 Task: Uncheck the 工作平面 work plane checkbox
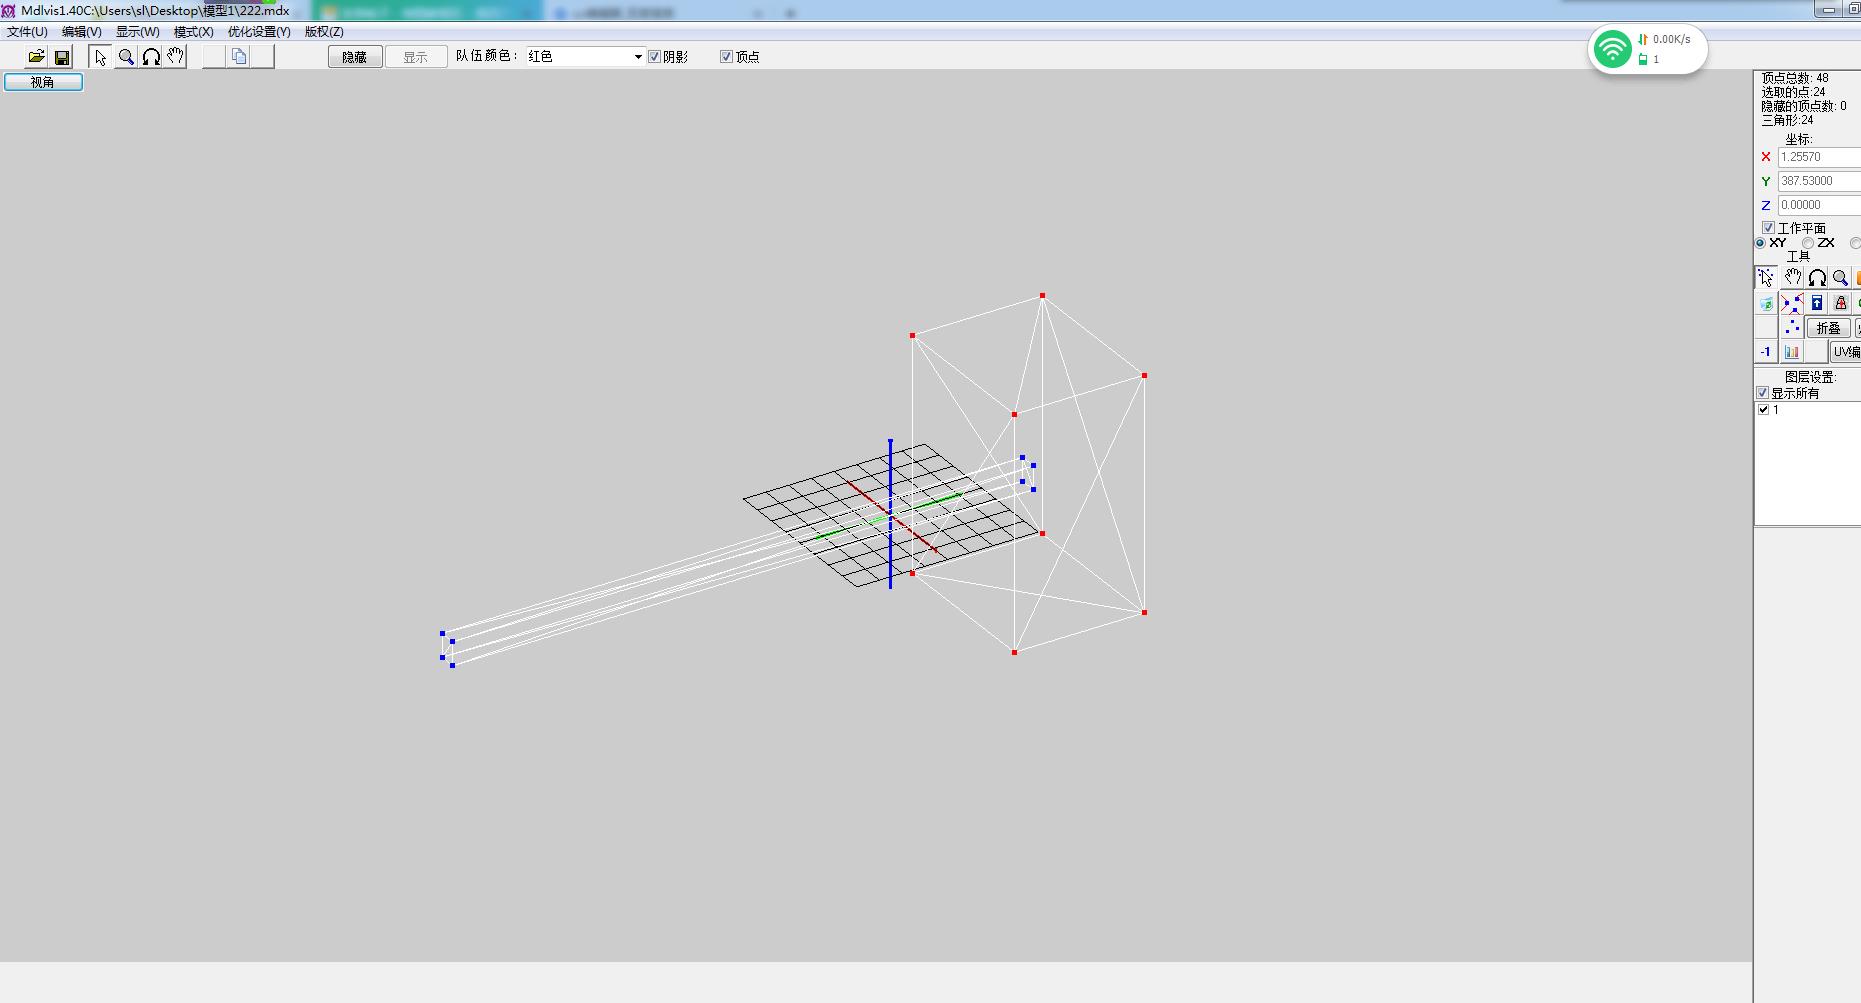(x=1768, y=228)
